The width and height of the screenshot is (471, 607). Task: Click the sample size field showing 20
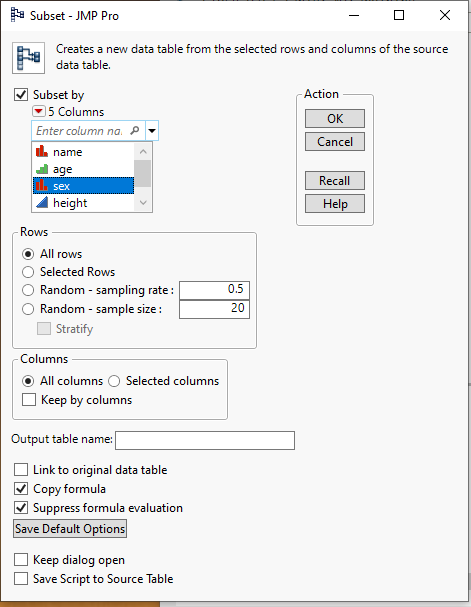[214, 309]
